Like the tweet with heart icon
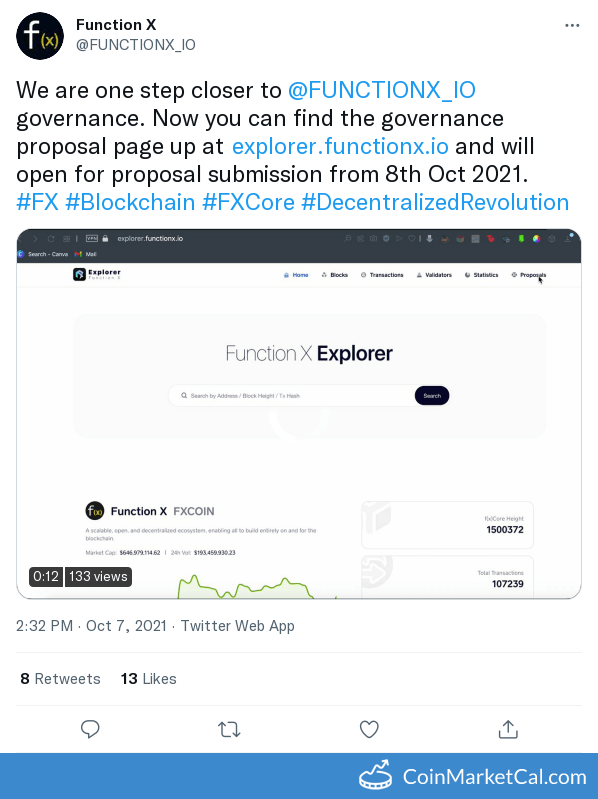This screenshot has width=598, height=799. point(369,729)
